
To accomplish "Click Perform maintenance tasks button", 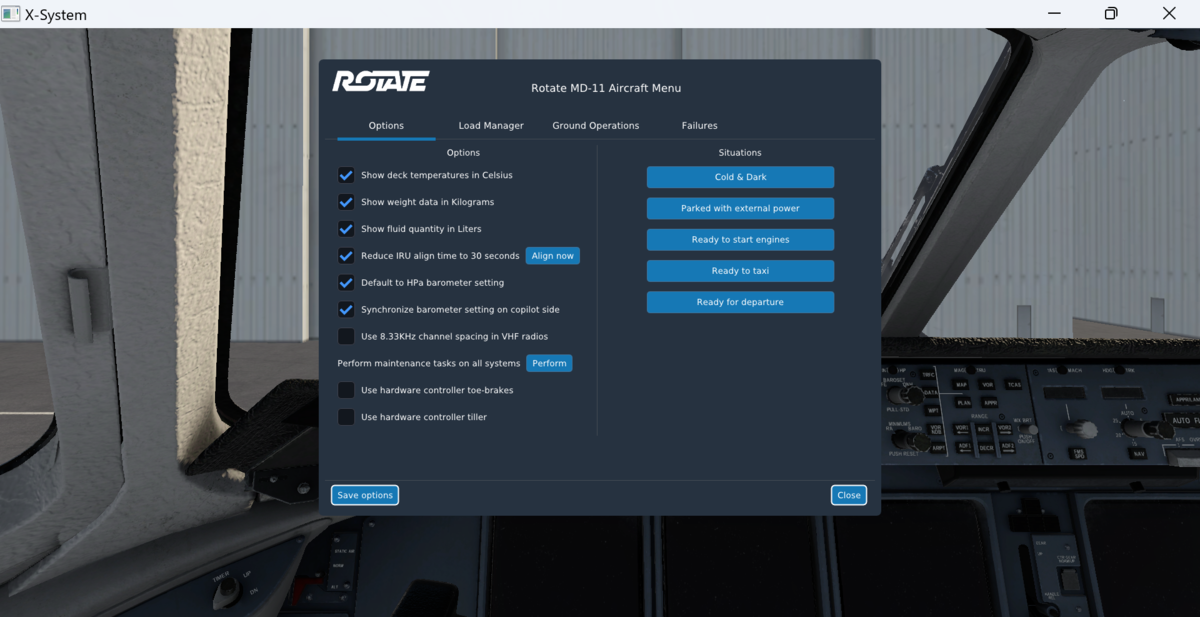I will click(550, 363).
